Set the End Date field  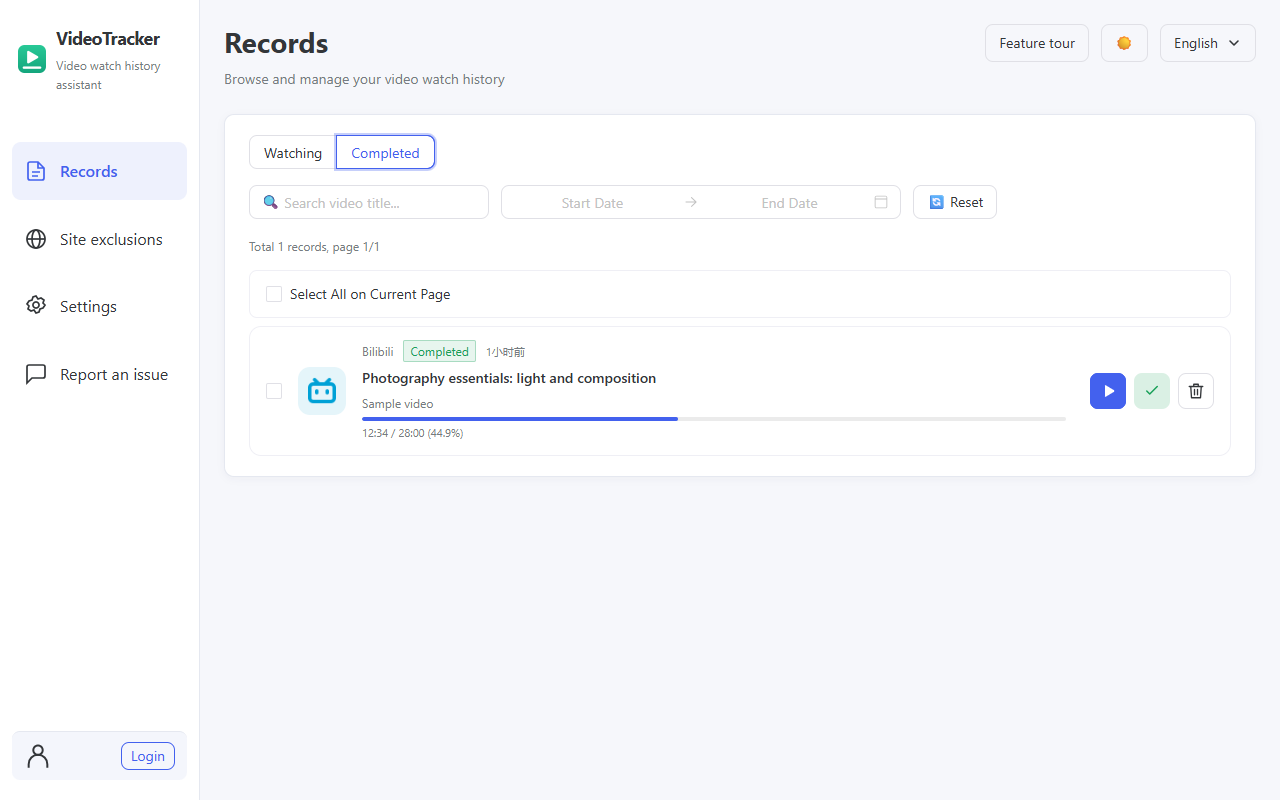pos(789,202)
